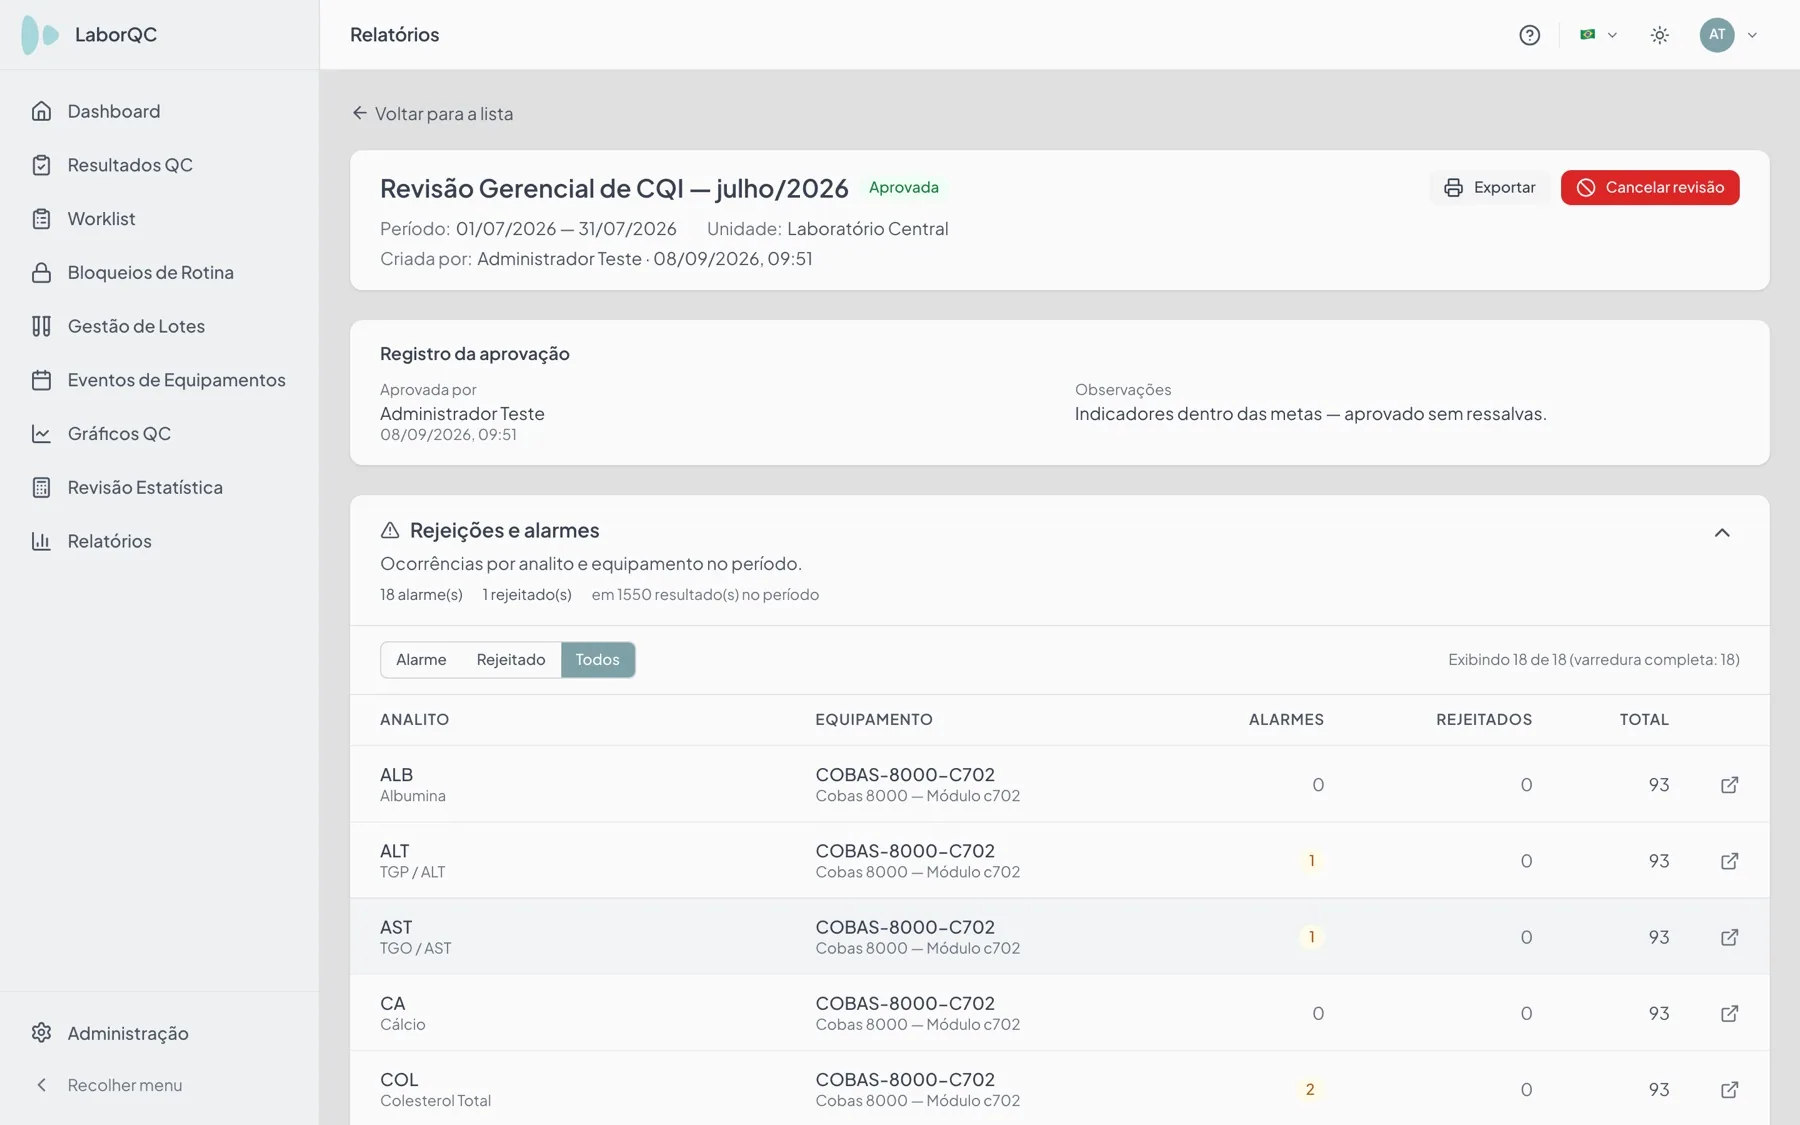Click the ANALITO column header
Screen dimensions: 1800x1125
pos(414,720)
